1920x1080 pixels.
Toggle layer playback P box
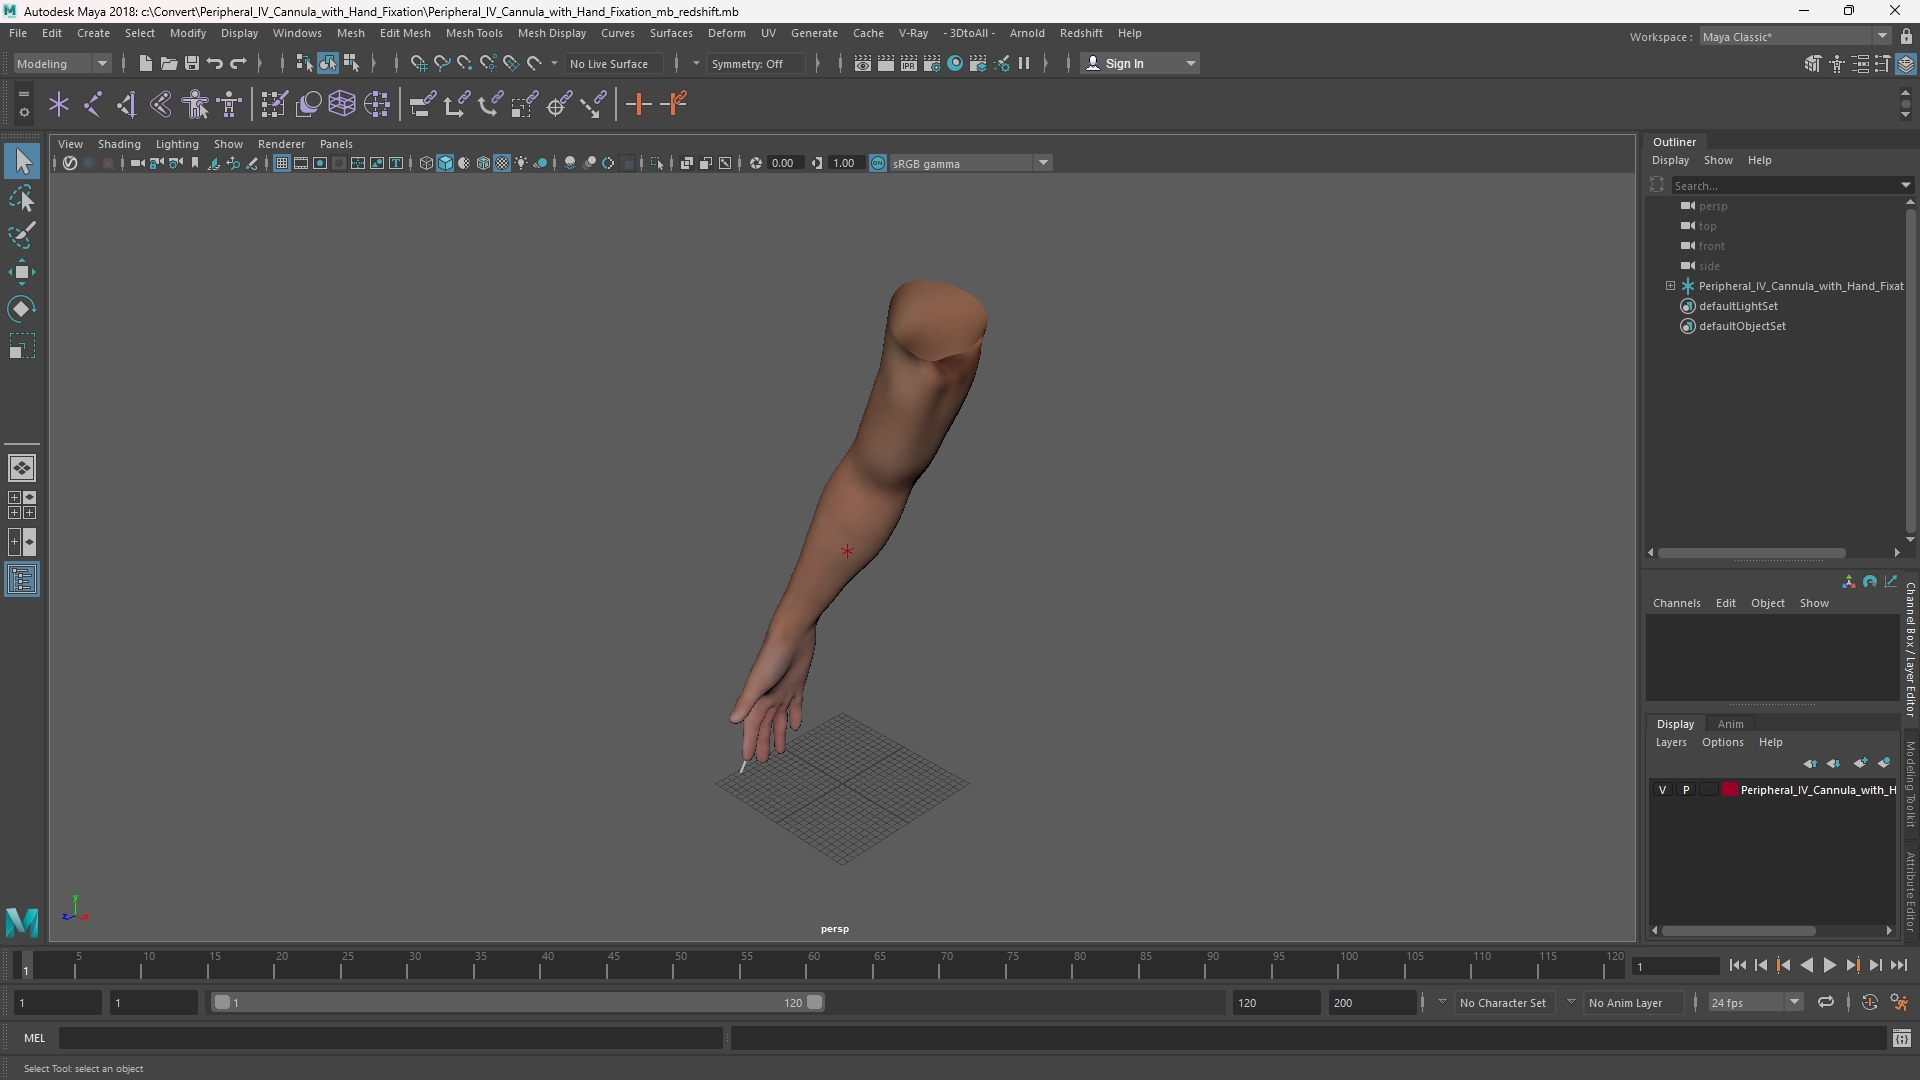tap(1686, 790)
